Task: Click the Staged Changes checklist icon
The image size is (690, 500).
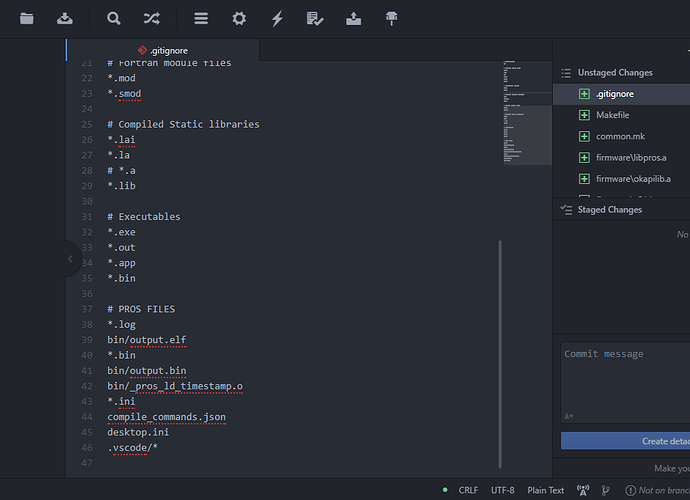Action: pos(566,210)
